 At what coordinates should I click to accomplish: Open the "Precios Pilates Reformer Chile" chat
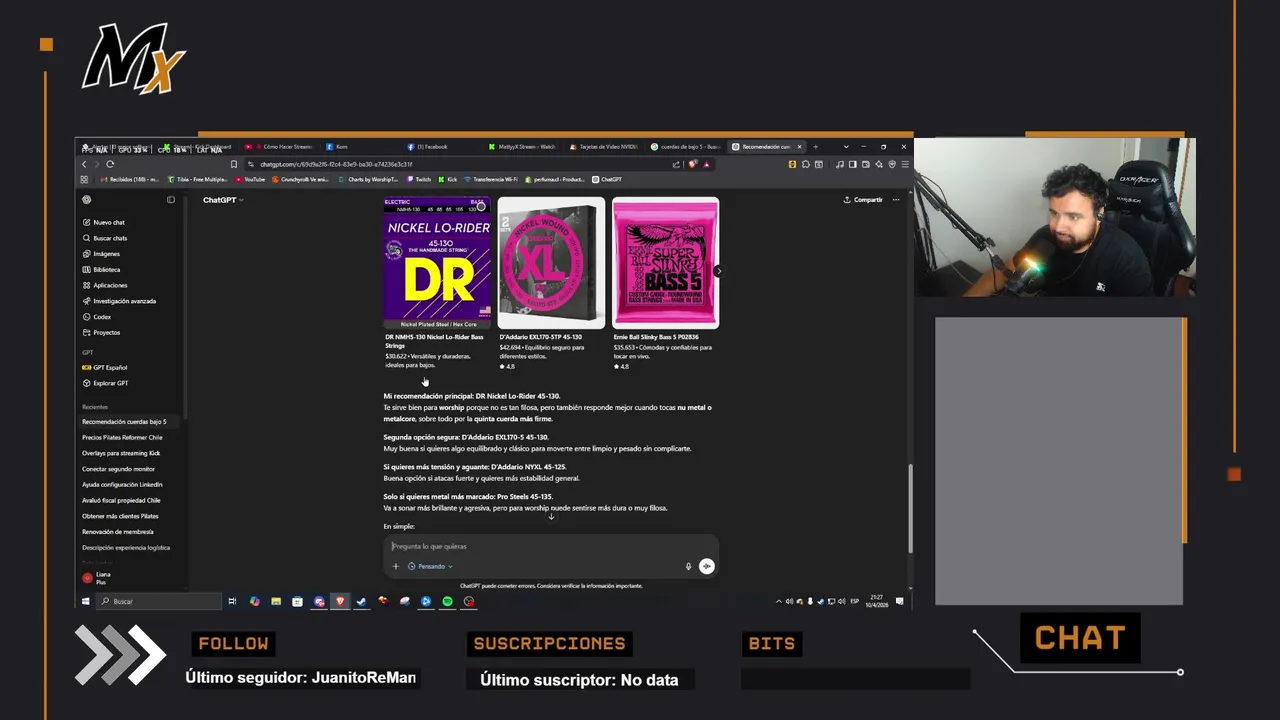click(128, 437)
